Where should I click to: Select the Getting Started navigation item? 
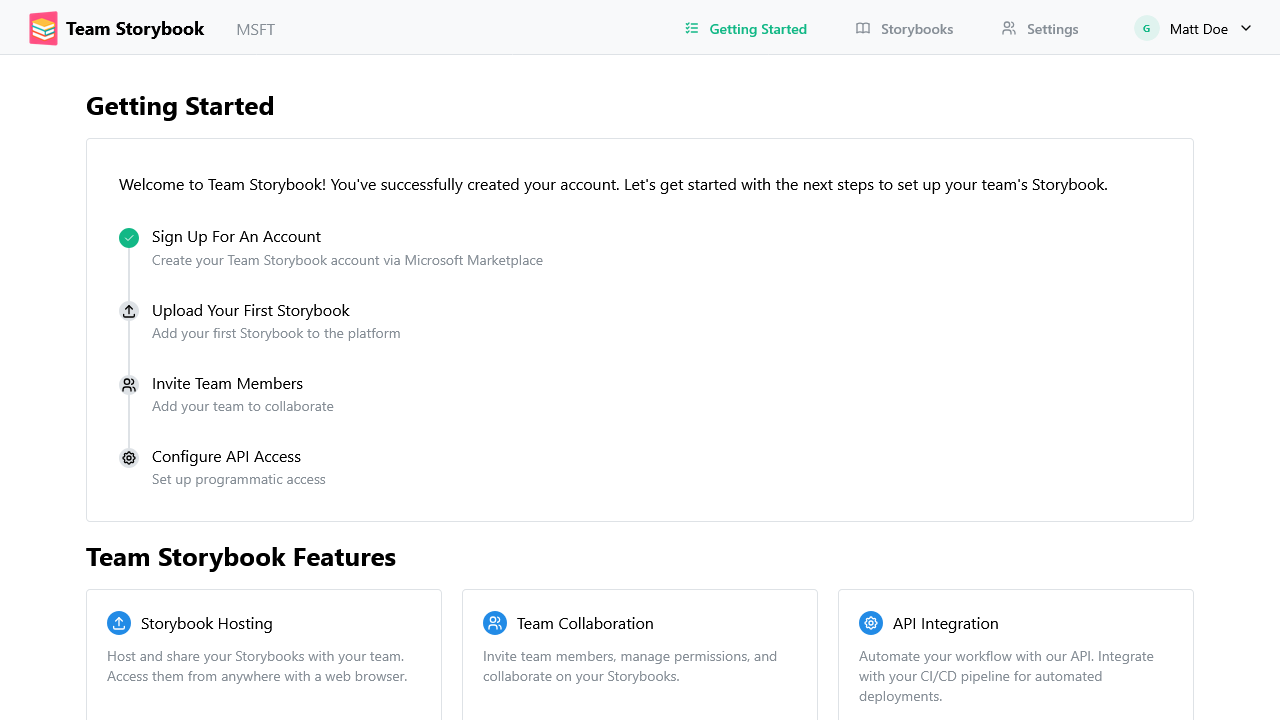(x=757, y=29)
